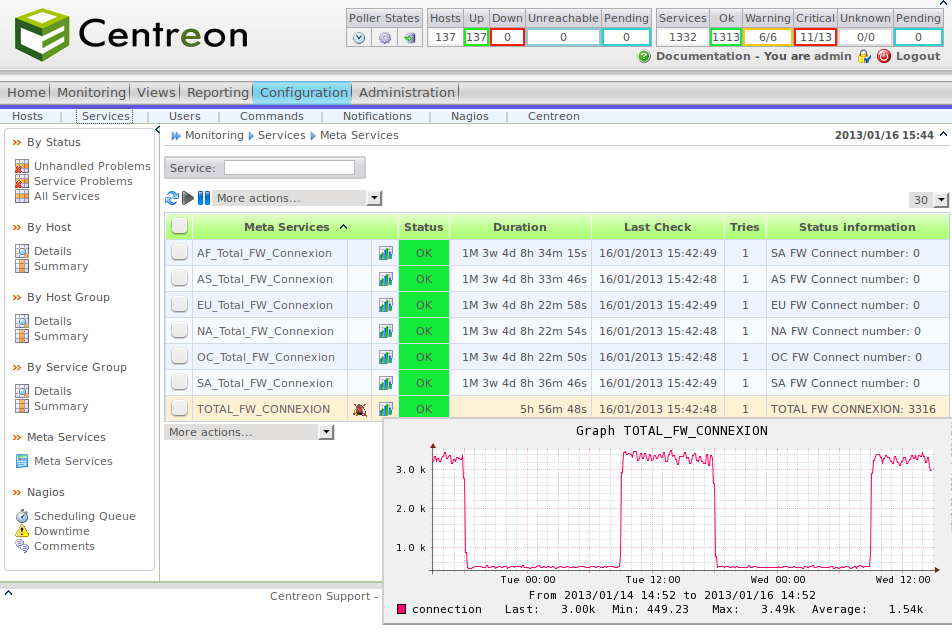Click the admin padlock icon

click(x=864, y=56)
